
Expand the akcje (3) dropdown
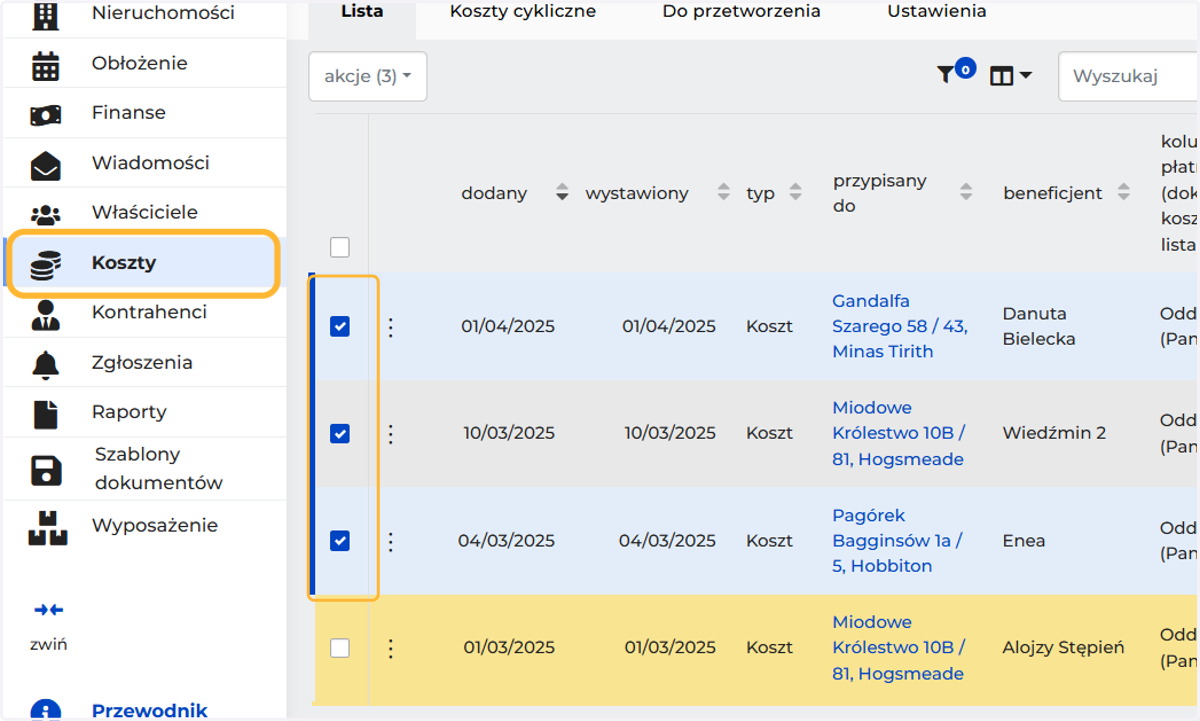[x=368, y=76]
